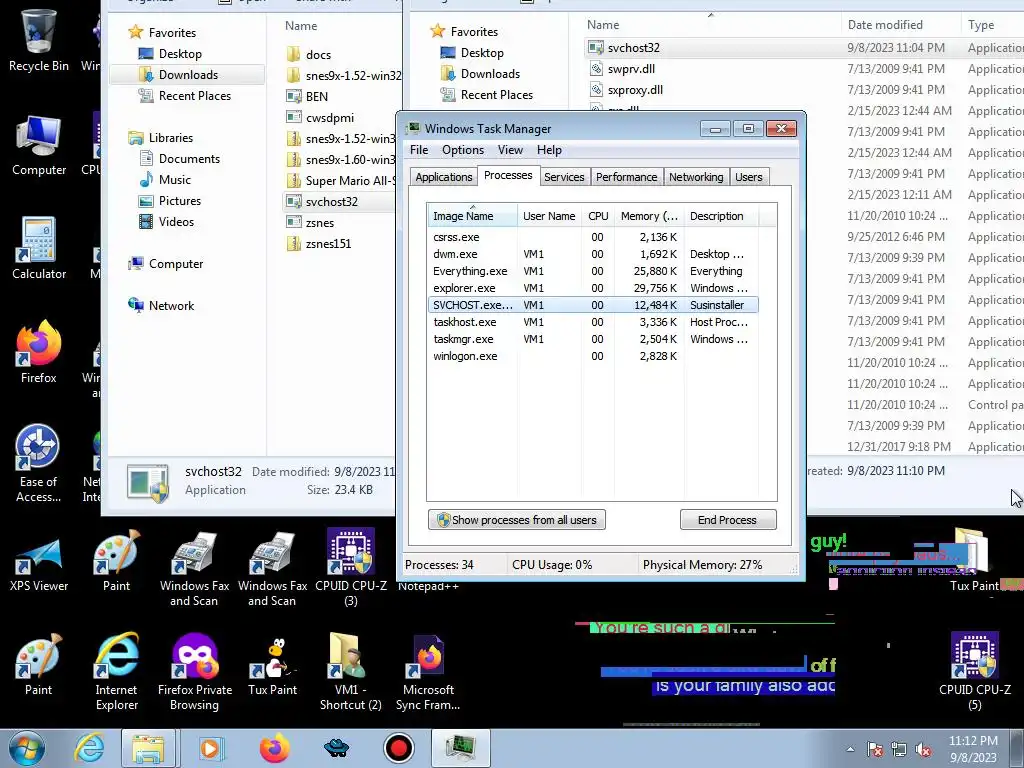Sort processes by User Name column
Screen dimensions: 1024x768
point(549,216)
